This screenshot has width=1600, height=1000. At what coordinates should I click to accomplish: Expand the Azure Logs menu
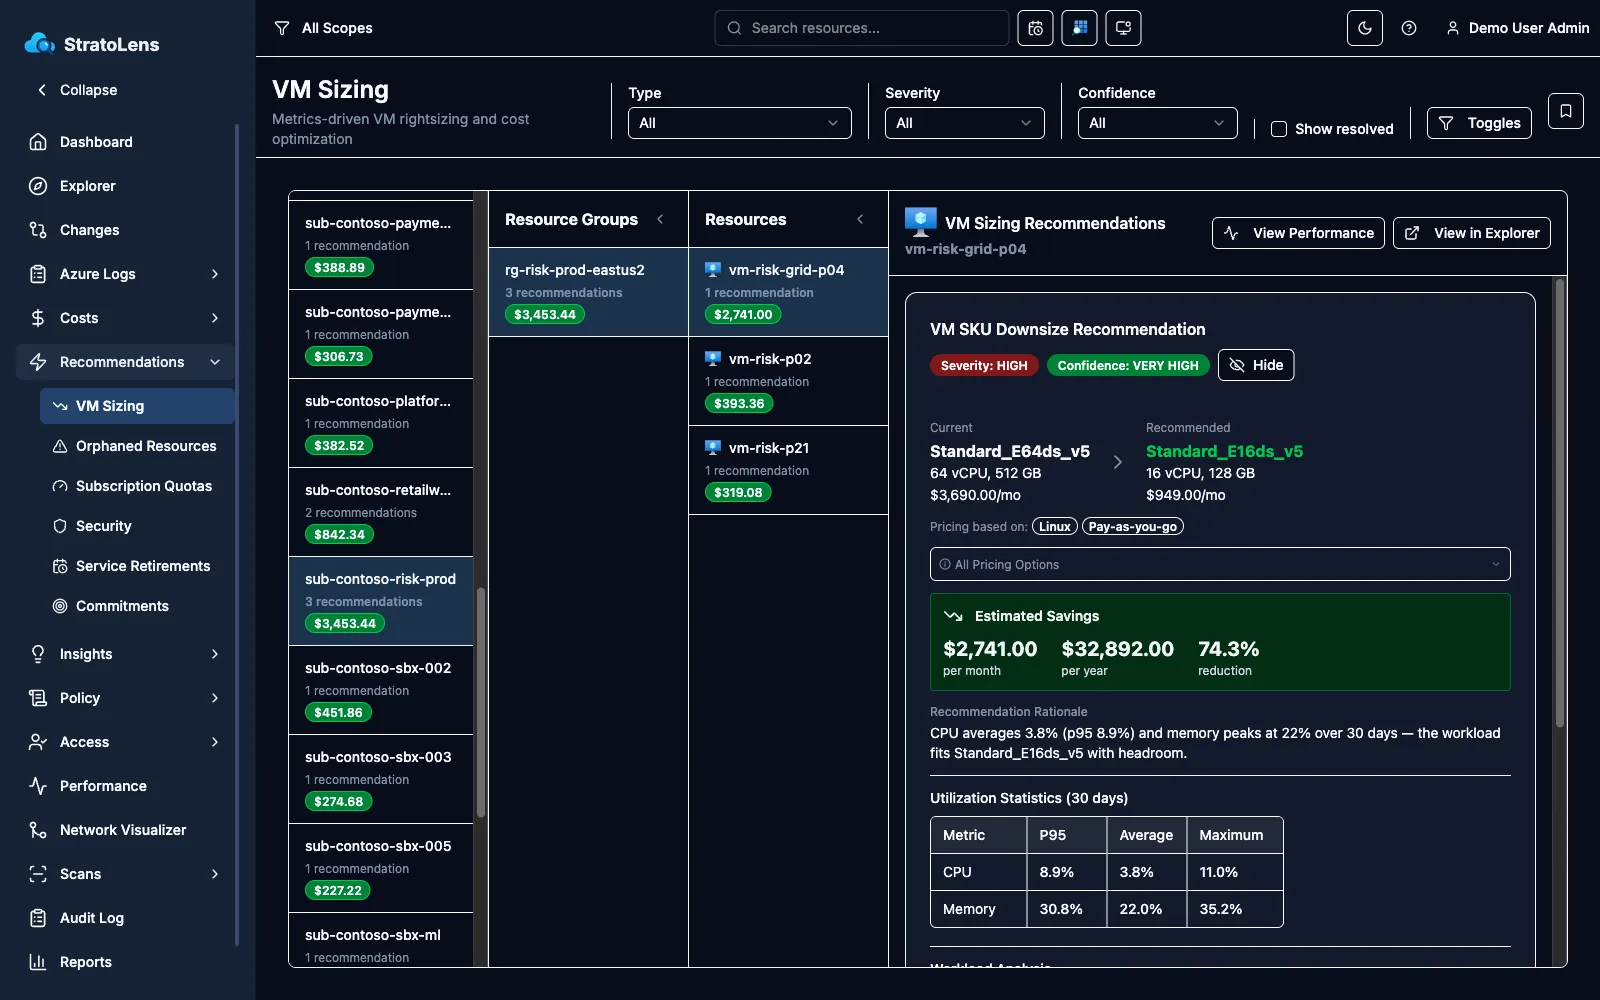click(126, 274)
